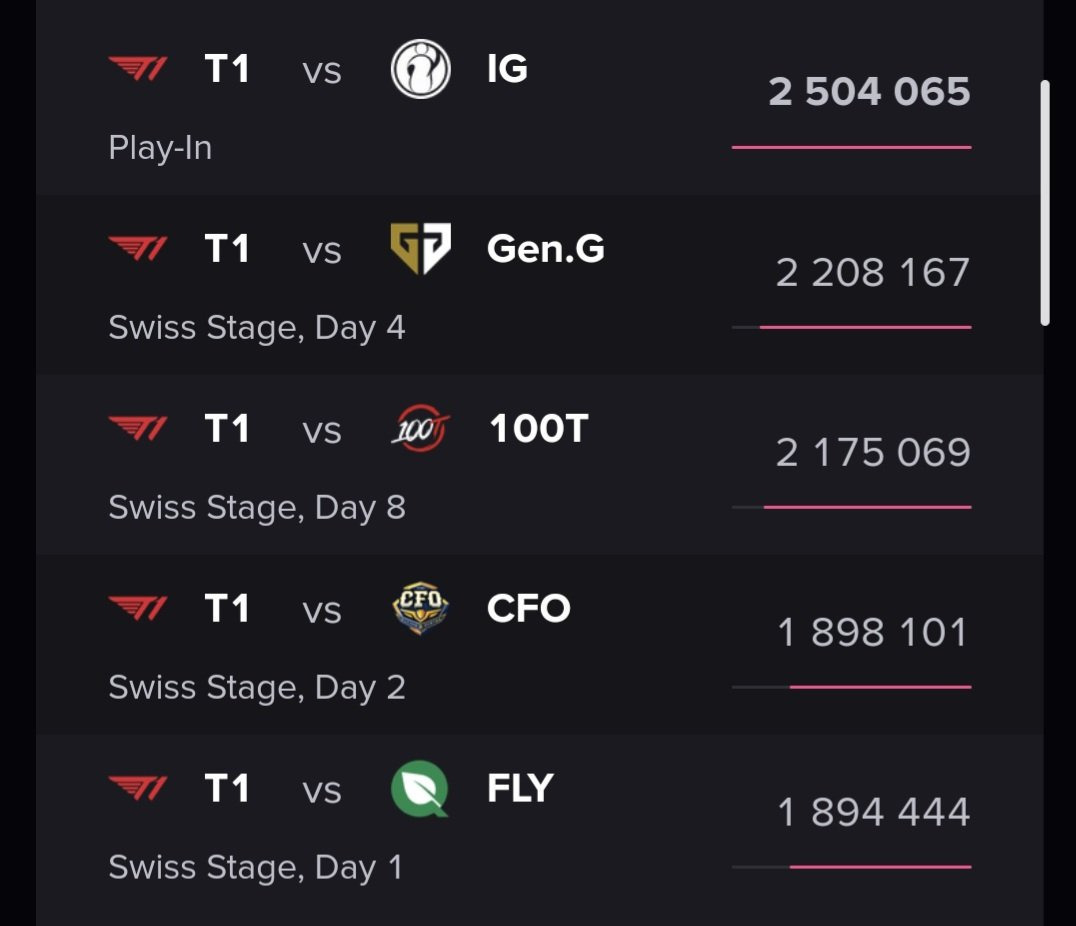Click the CFO team logo
The image size is (1076, 926).
[x=420, y=609]
